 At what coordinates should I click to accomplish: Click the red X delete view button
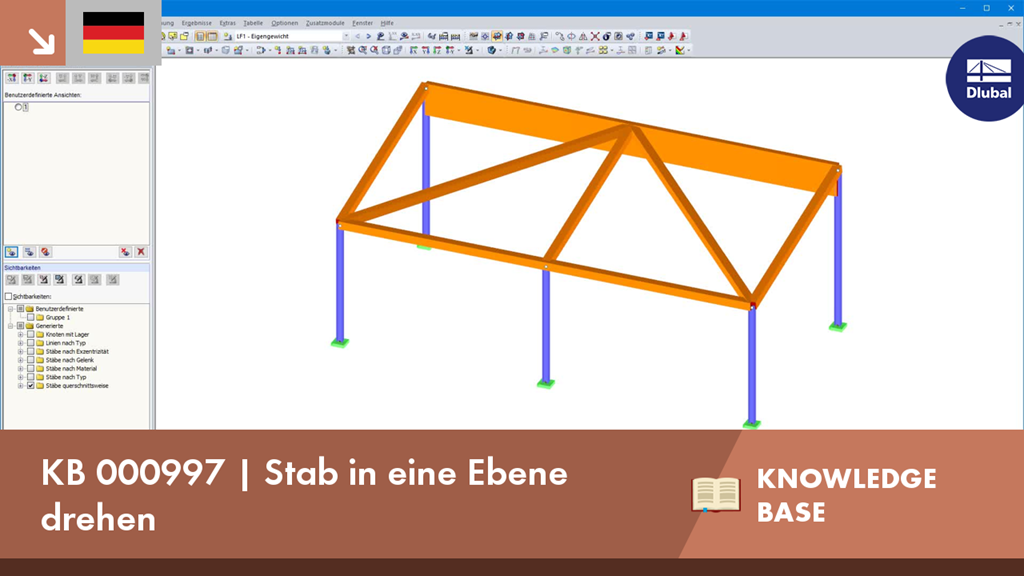140,252
